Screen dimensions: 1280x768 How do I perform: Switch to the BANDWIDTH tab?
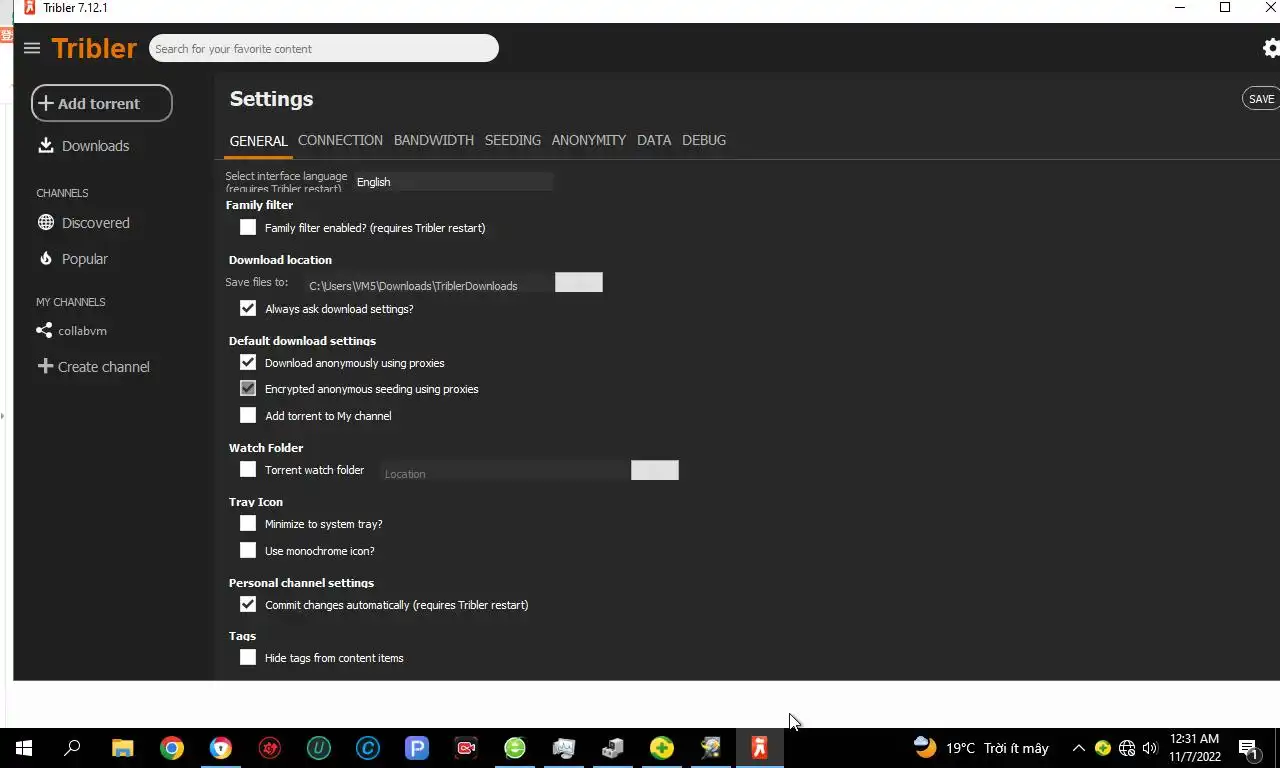click(x=434, y=141)
